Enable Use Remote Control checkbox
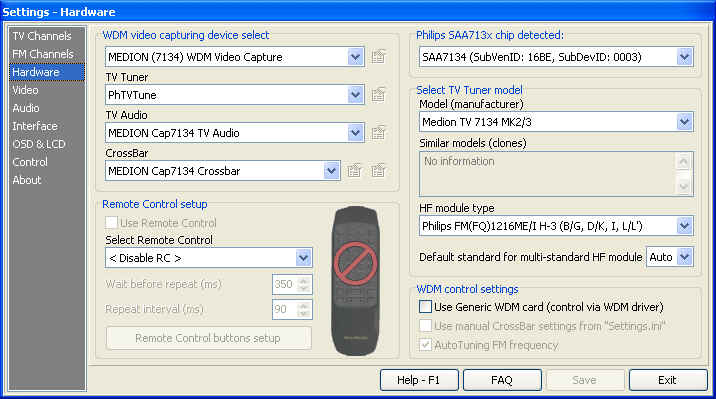716x399 pixels. [111, 223]
